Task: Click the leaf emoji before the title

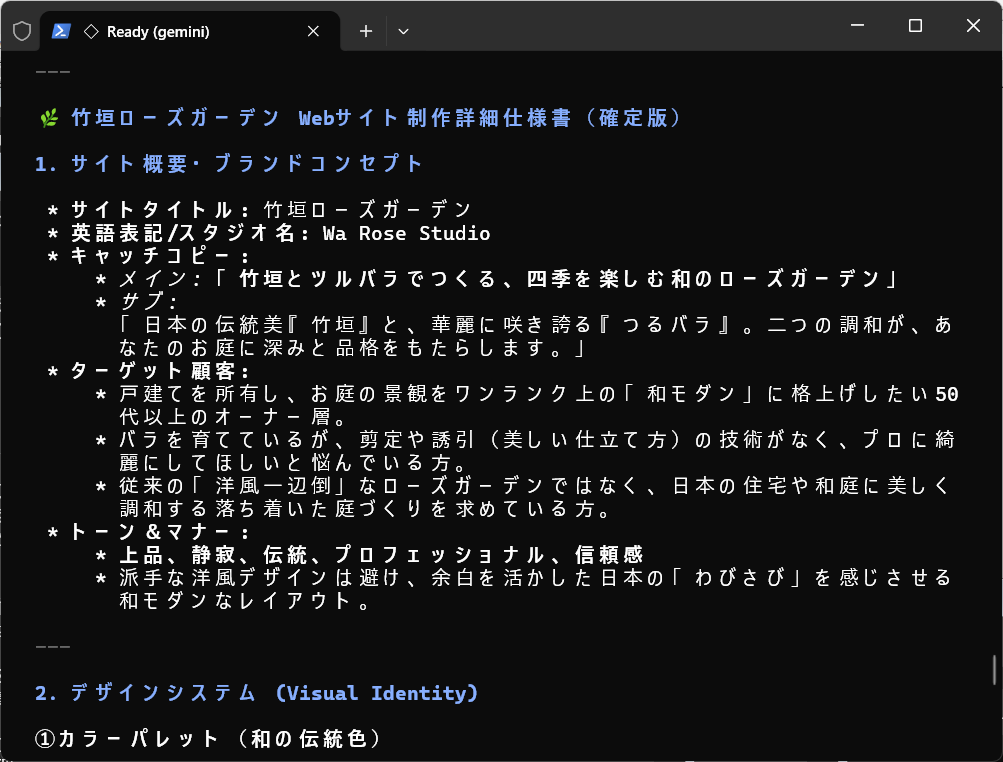Action: [49, 118]
